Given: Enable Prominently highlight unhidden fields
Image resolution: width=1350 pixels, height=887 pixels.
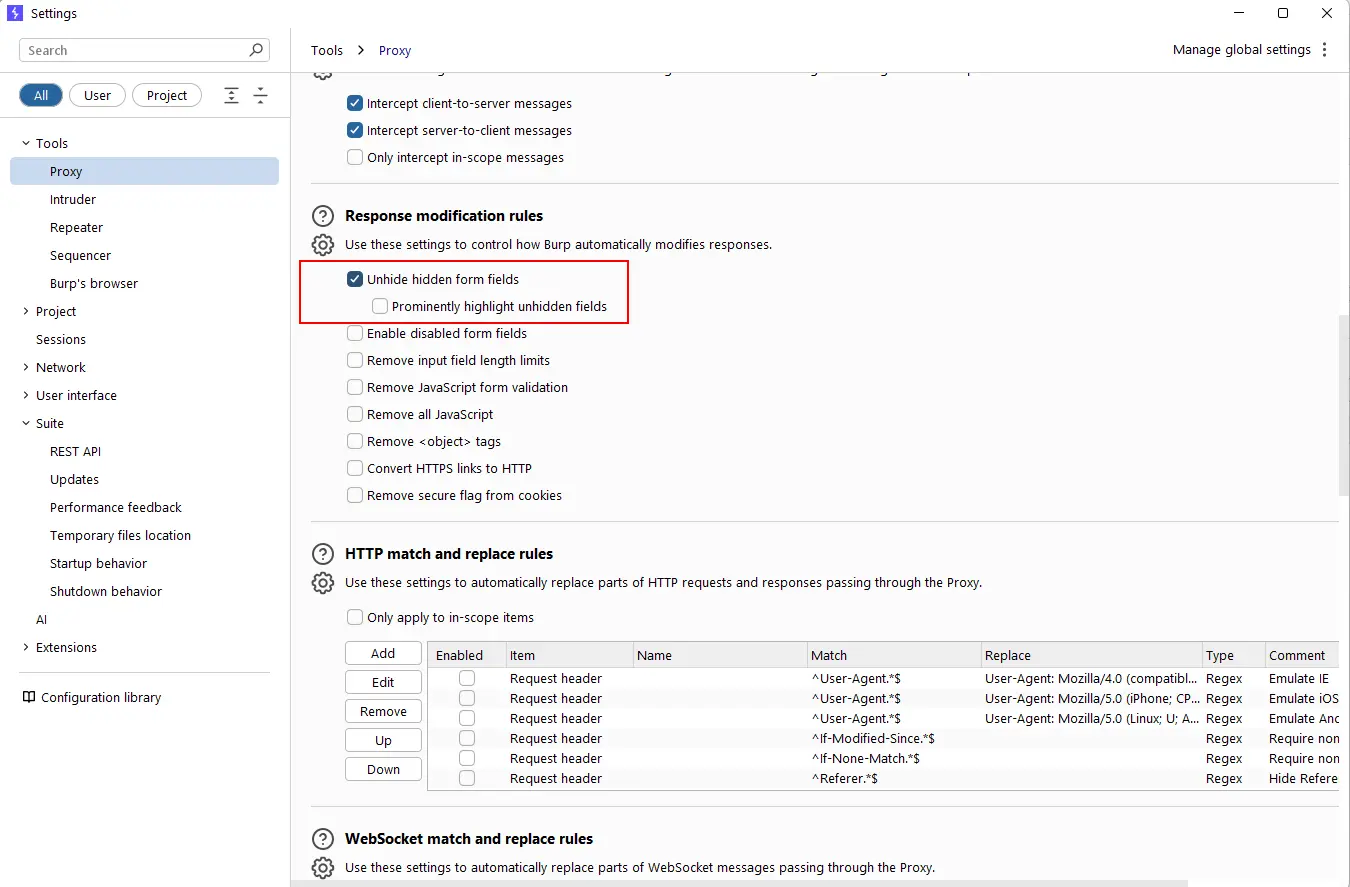Looking at the screenshot, I should point(380,307).
